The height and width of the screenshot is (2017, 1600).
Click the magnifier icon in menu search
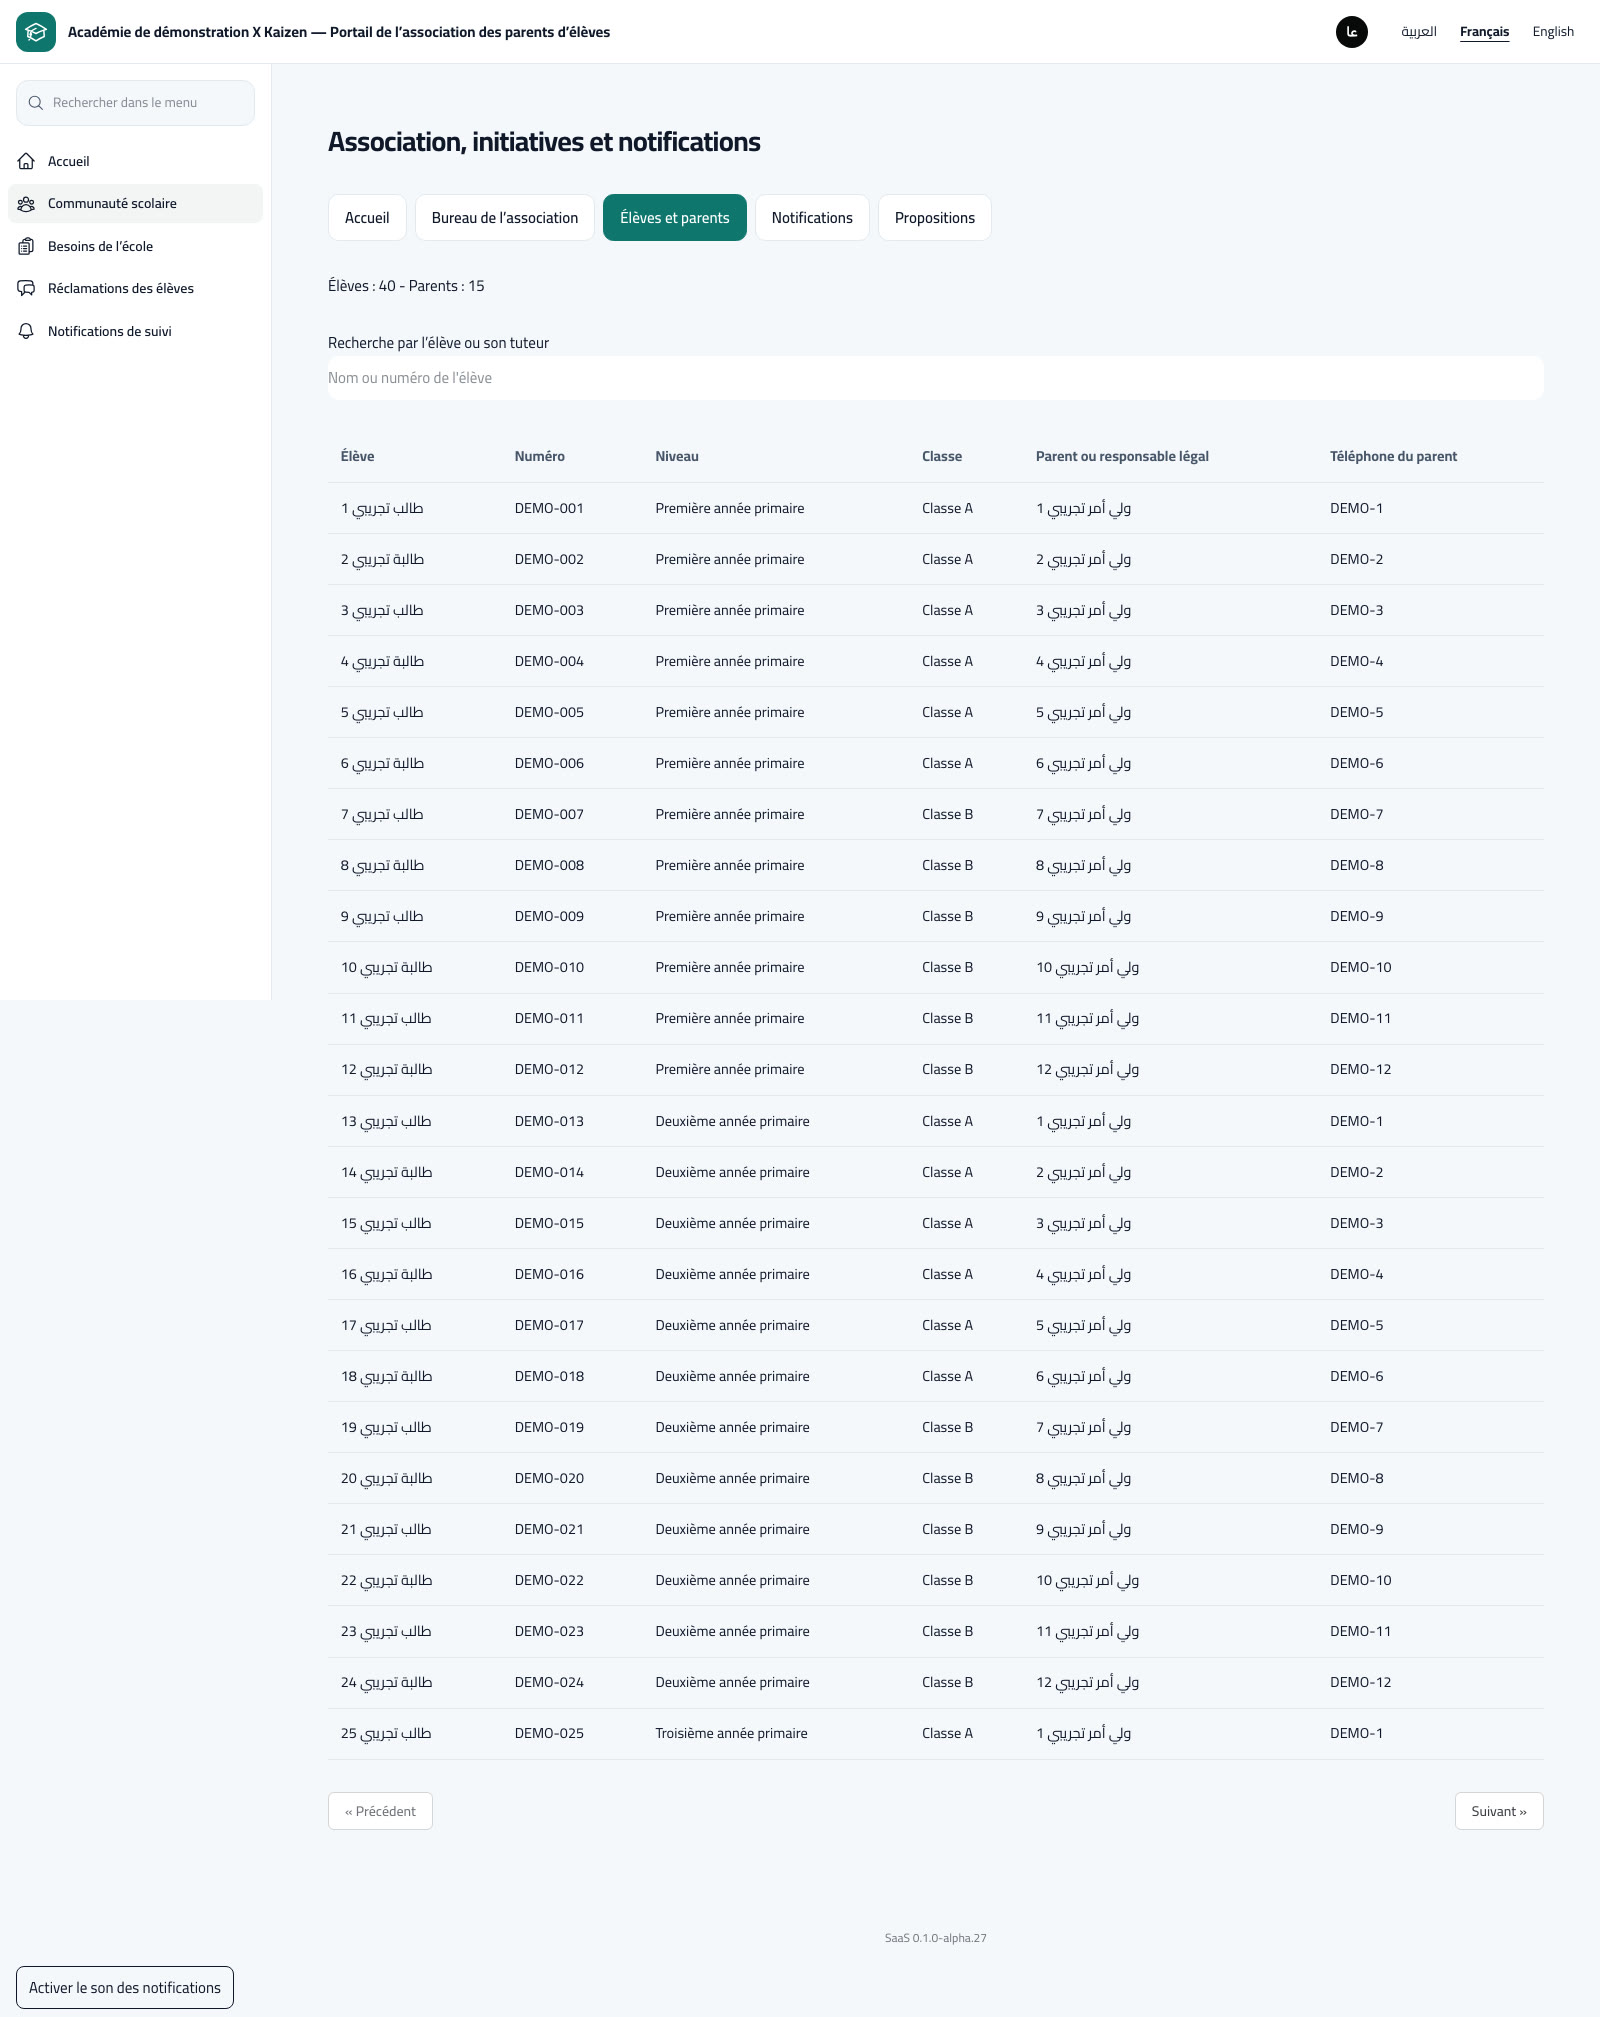point(36,103)
